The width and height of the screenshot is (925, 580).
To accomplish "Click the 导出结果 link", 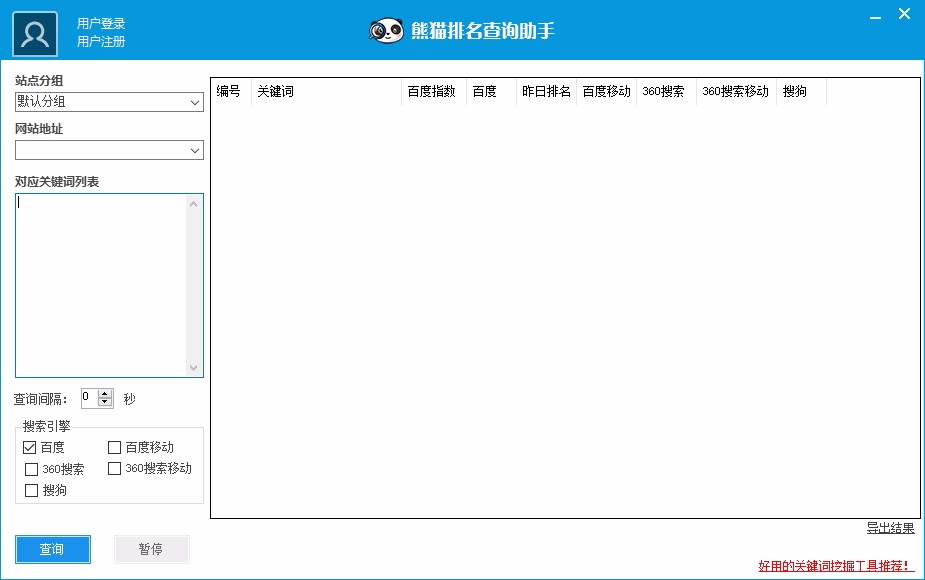I will pyautogui.click(x=890, y=528).
